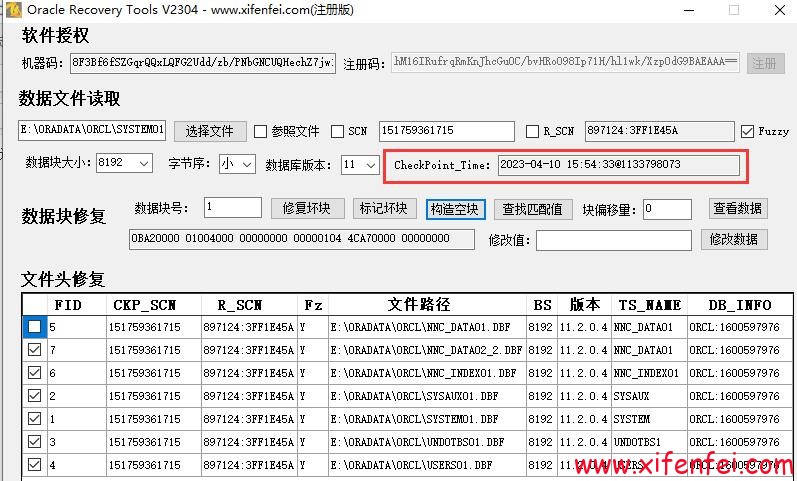
Task: Uncheck the row checkbox for FID 7
Action: [x=35, y=350]
